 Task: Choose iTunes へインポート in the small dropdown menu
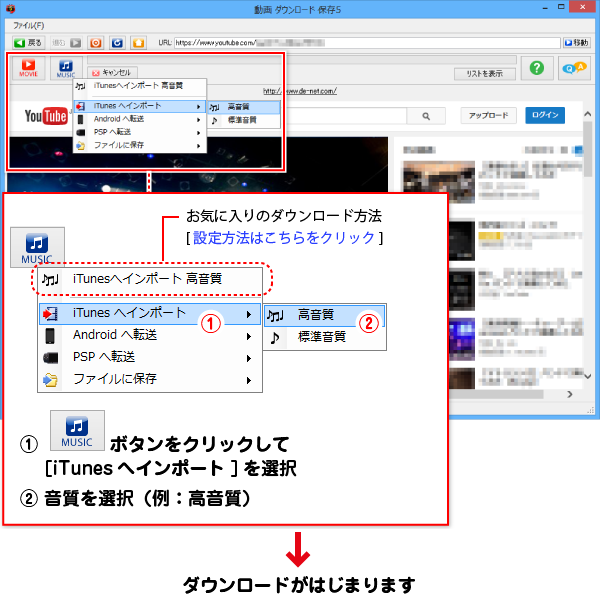pos(140,106)
